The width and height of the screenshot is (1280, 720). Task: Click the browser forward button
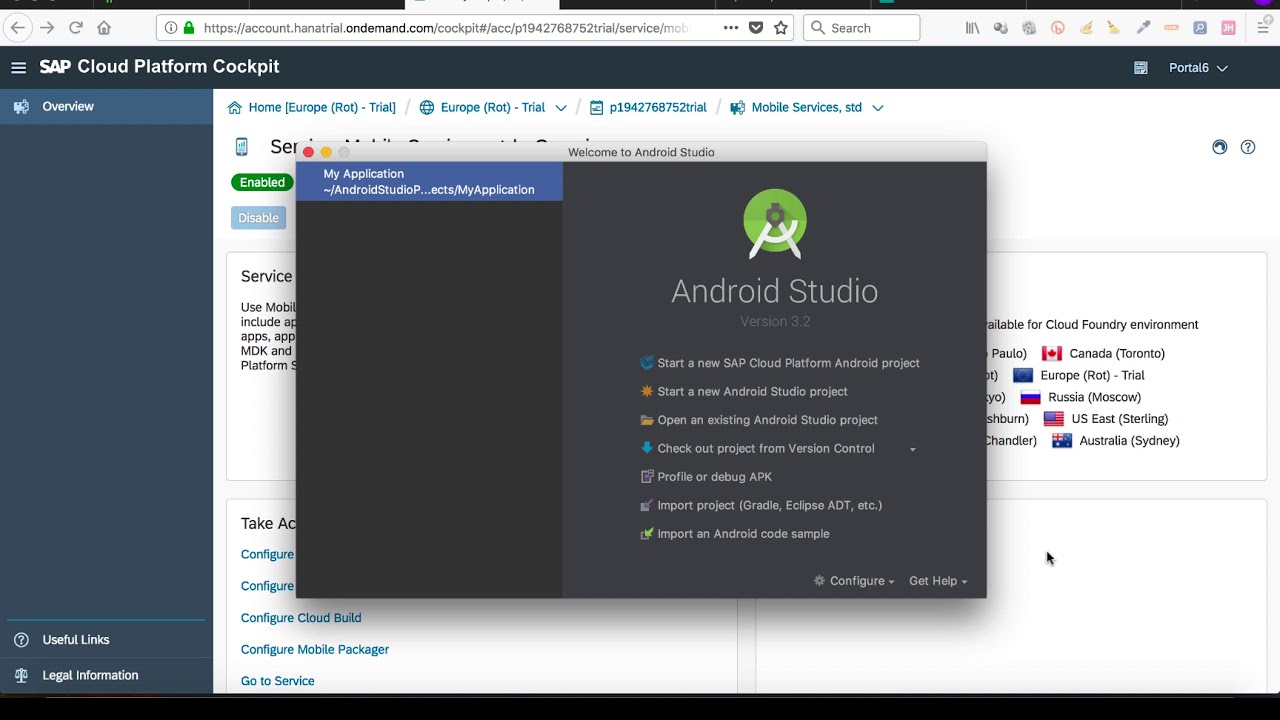(x=47, y=28)
